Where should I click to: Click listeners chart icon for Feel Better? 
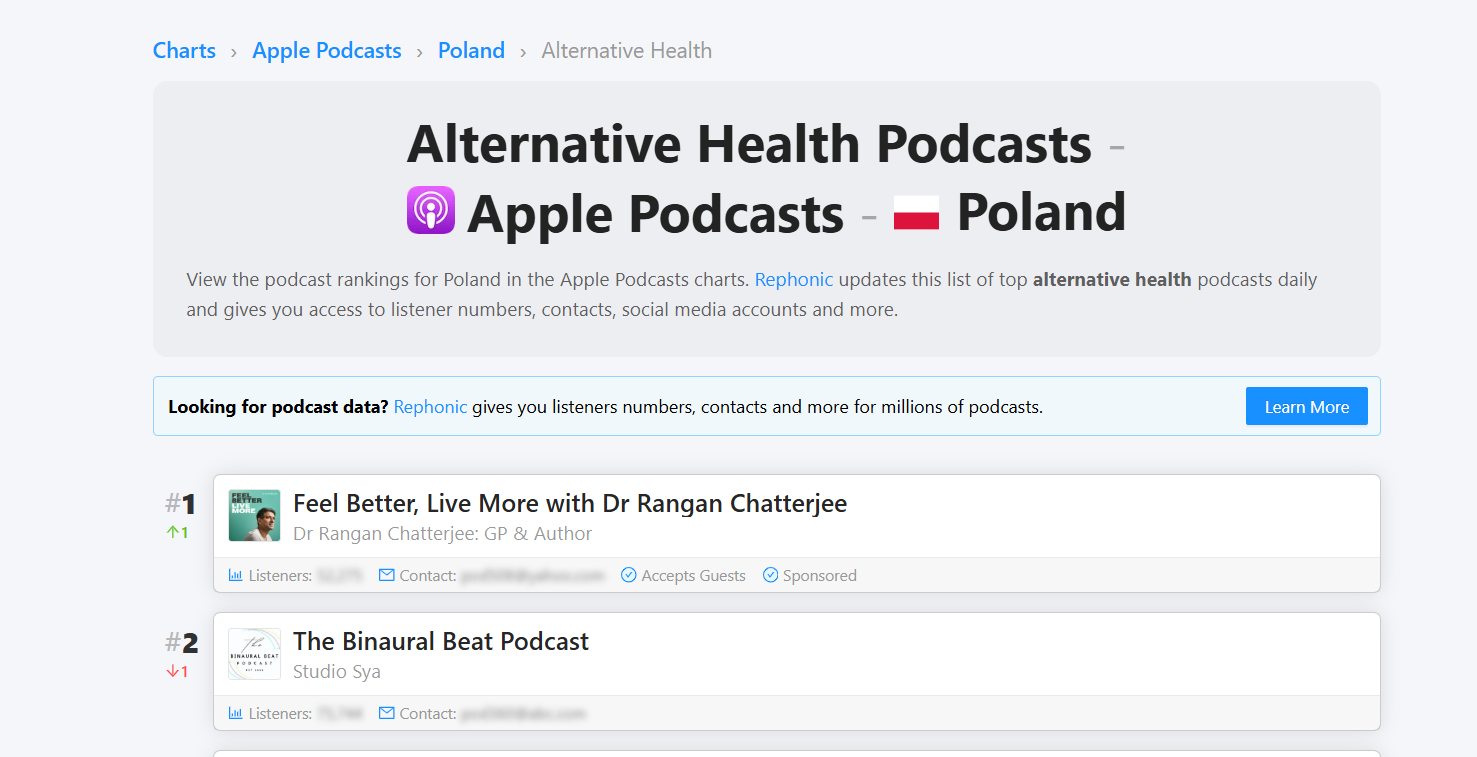[x=236, y=575]
